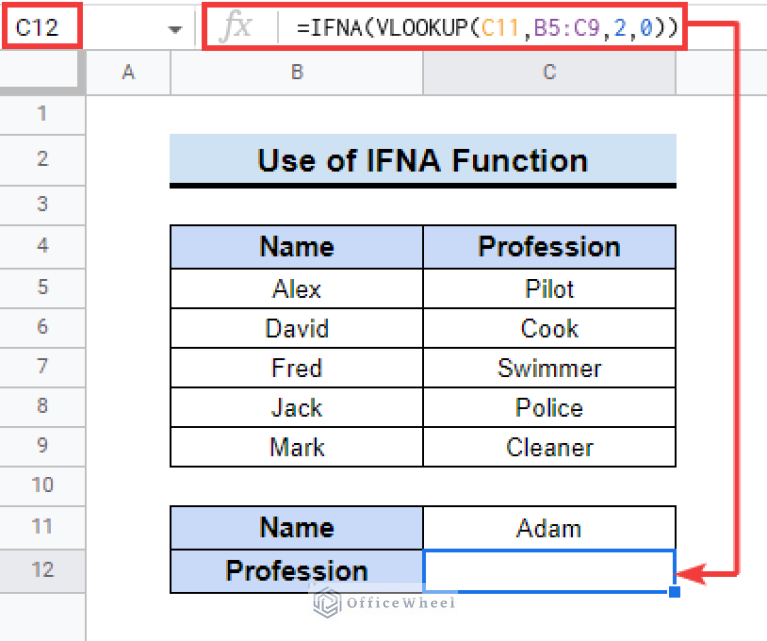This screenshot has height=641, width=767.
Task: Select the cell containing 'Cleaner'
Action: [549, 447]
